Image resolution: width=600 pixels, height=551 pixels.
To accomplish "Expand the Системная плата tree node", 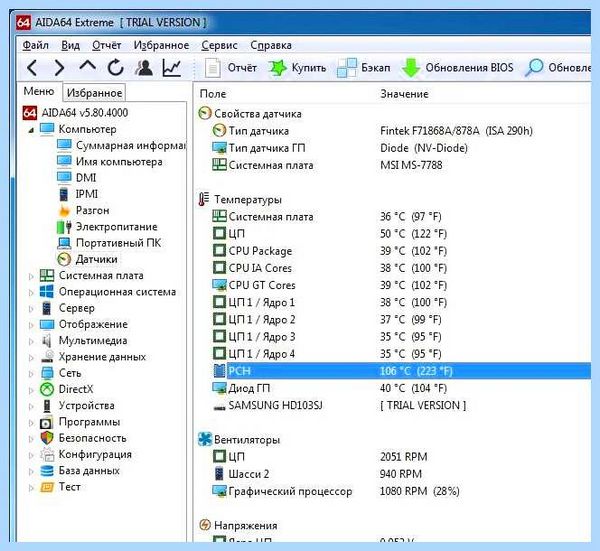I will (31, 276).
